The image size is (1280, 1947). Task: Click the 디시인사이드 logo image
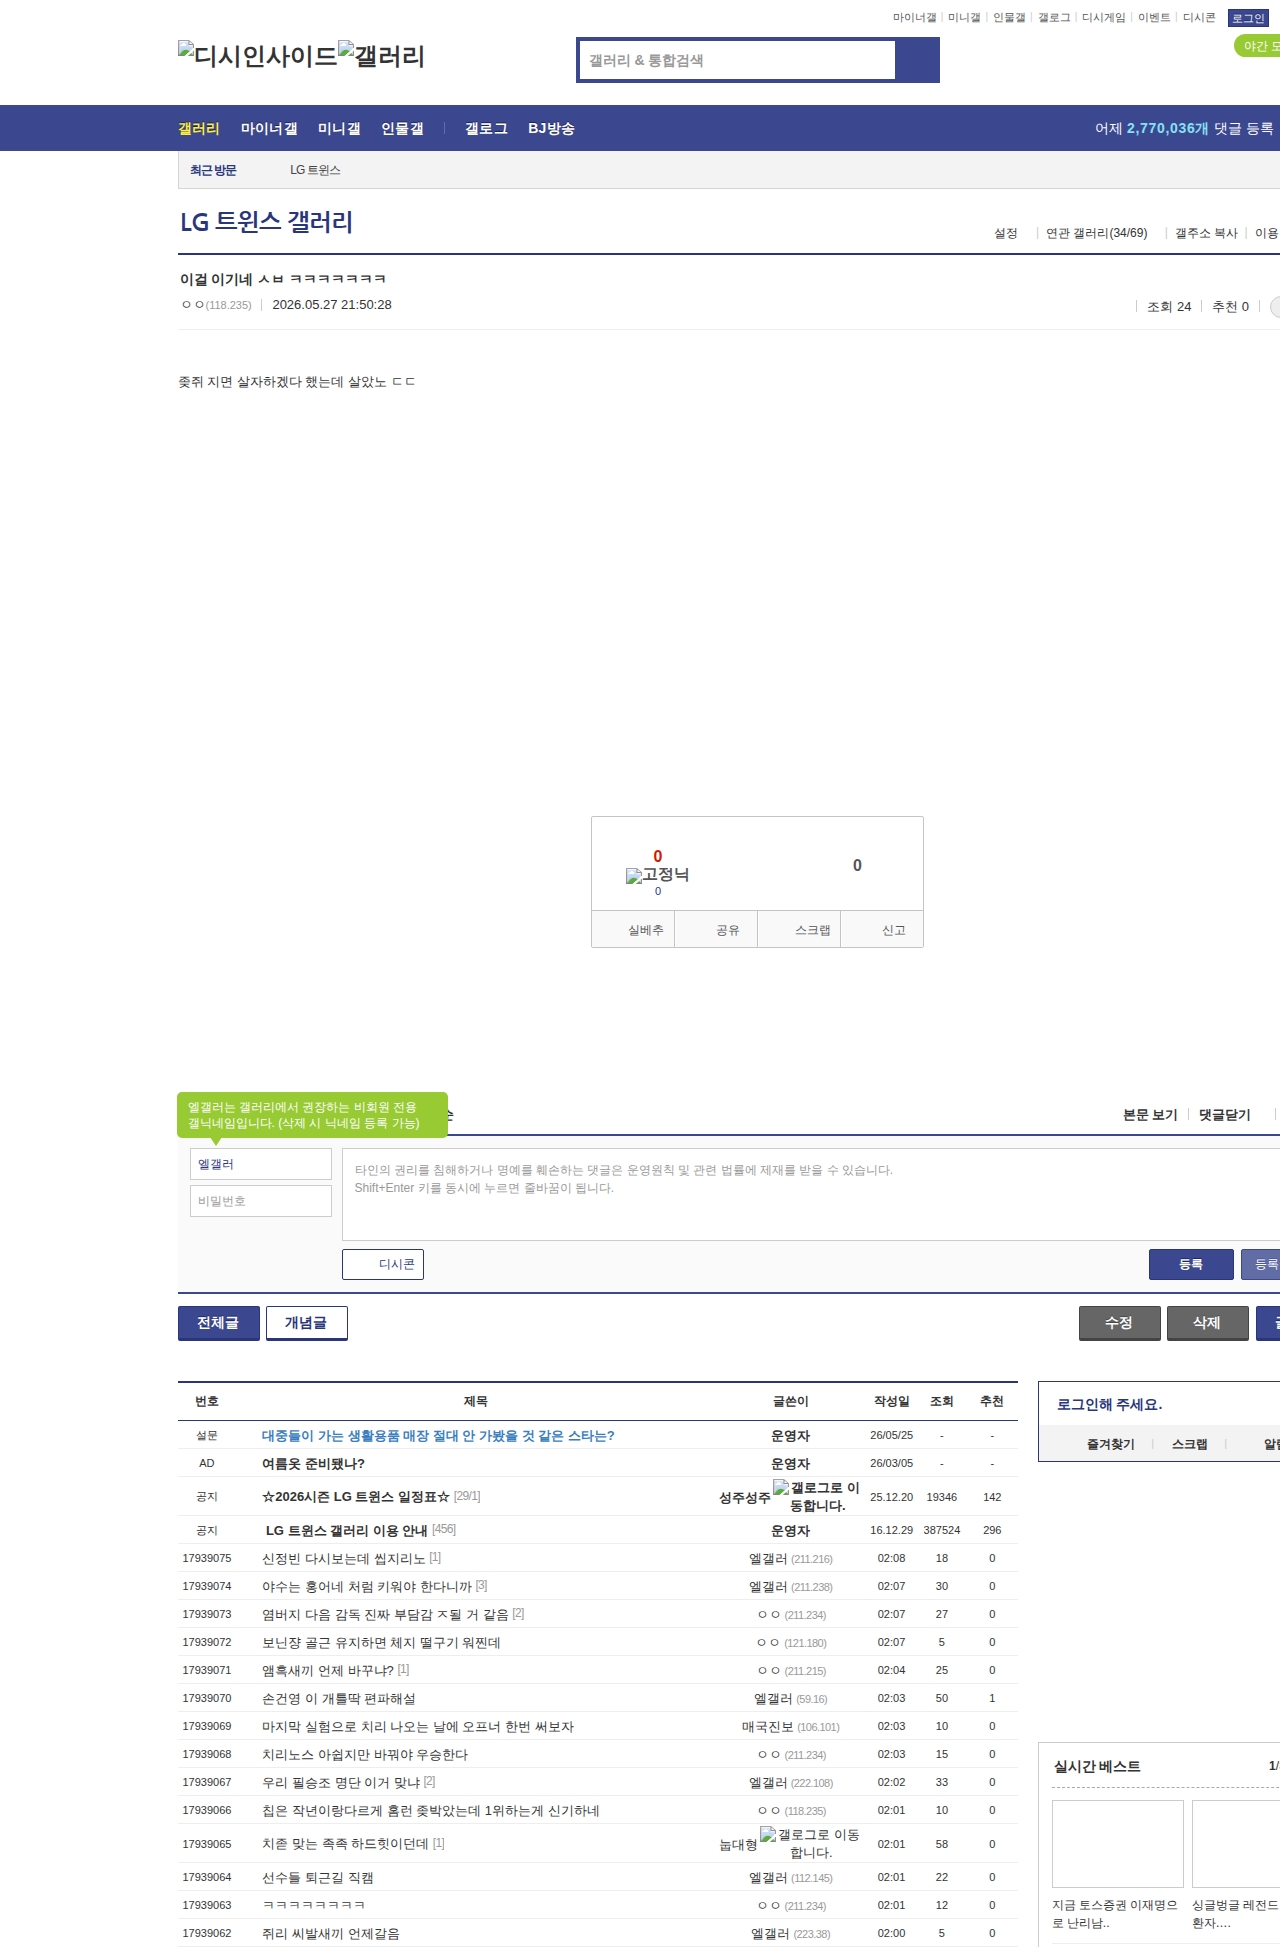[258, 56]
